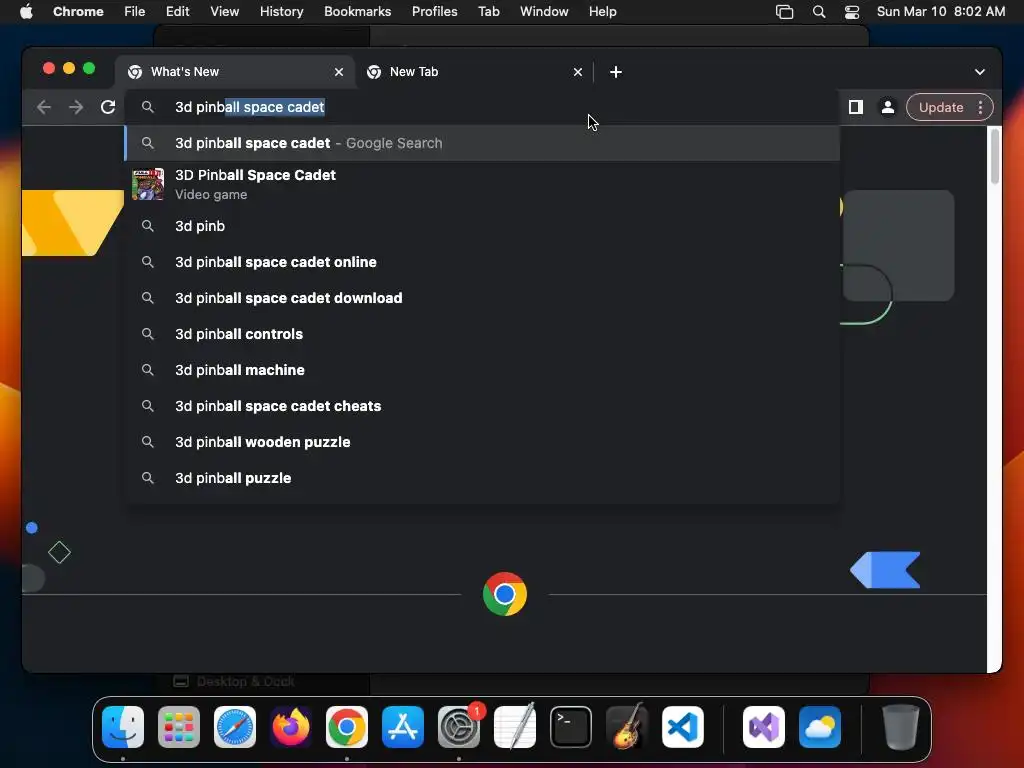Select '3d pinball space cadet cheats' suggestion
Viewport: 1024px width, 768px height.
[x=482, y=406]
